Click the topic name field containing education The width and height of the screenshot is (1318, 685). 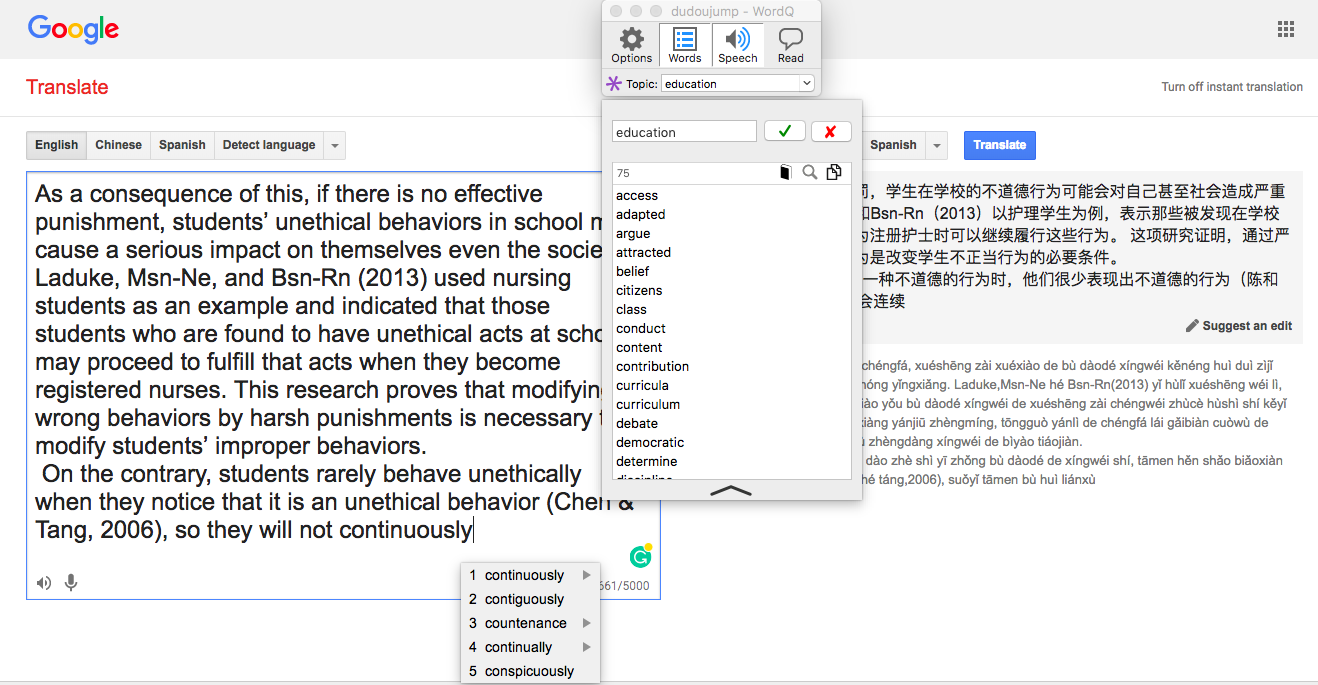(684, 132)
